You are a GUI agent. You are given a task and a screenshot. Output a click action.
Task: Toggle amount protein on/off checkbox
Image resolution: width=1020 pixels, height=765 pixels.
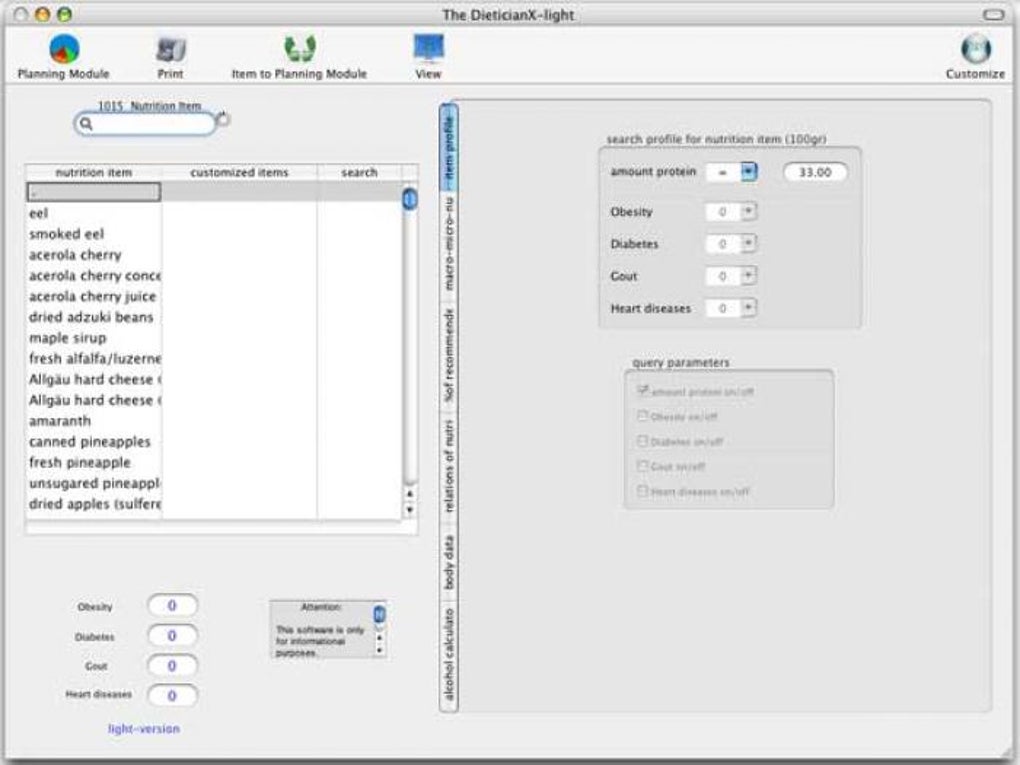[x=643, y=390]
